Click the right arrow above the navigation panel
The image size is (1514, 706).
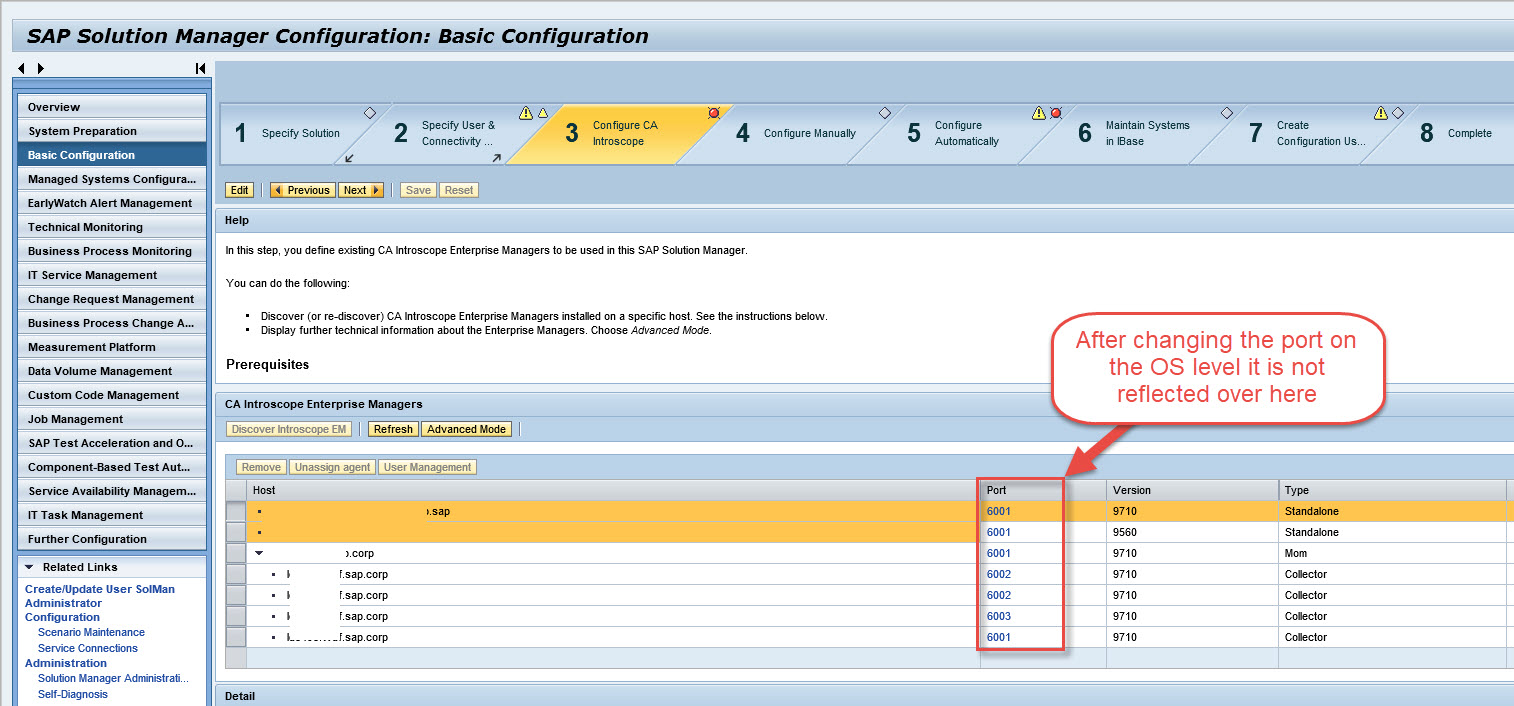(41, 68)
